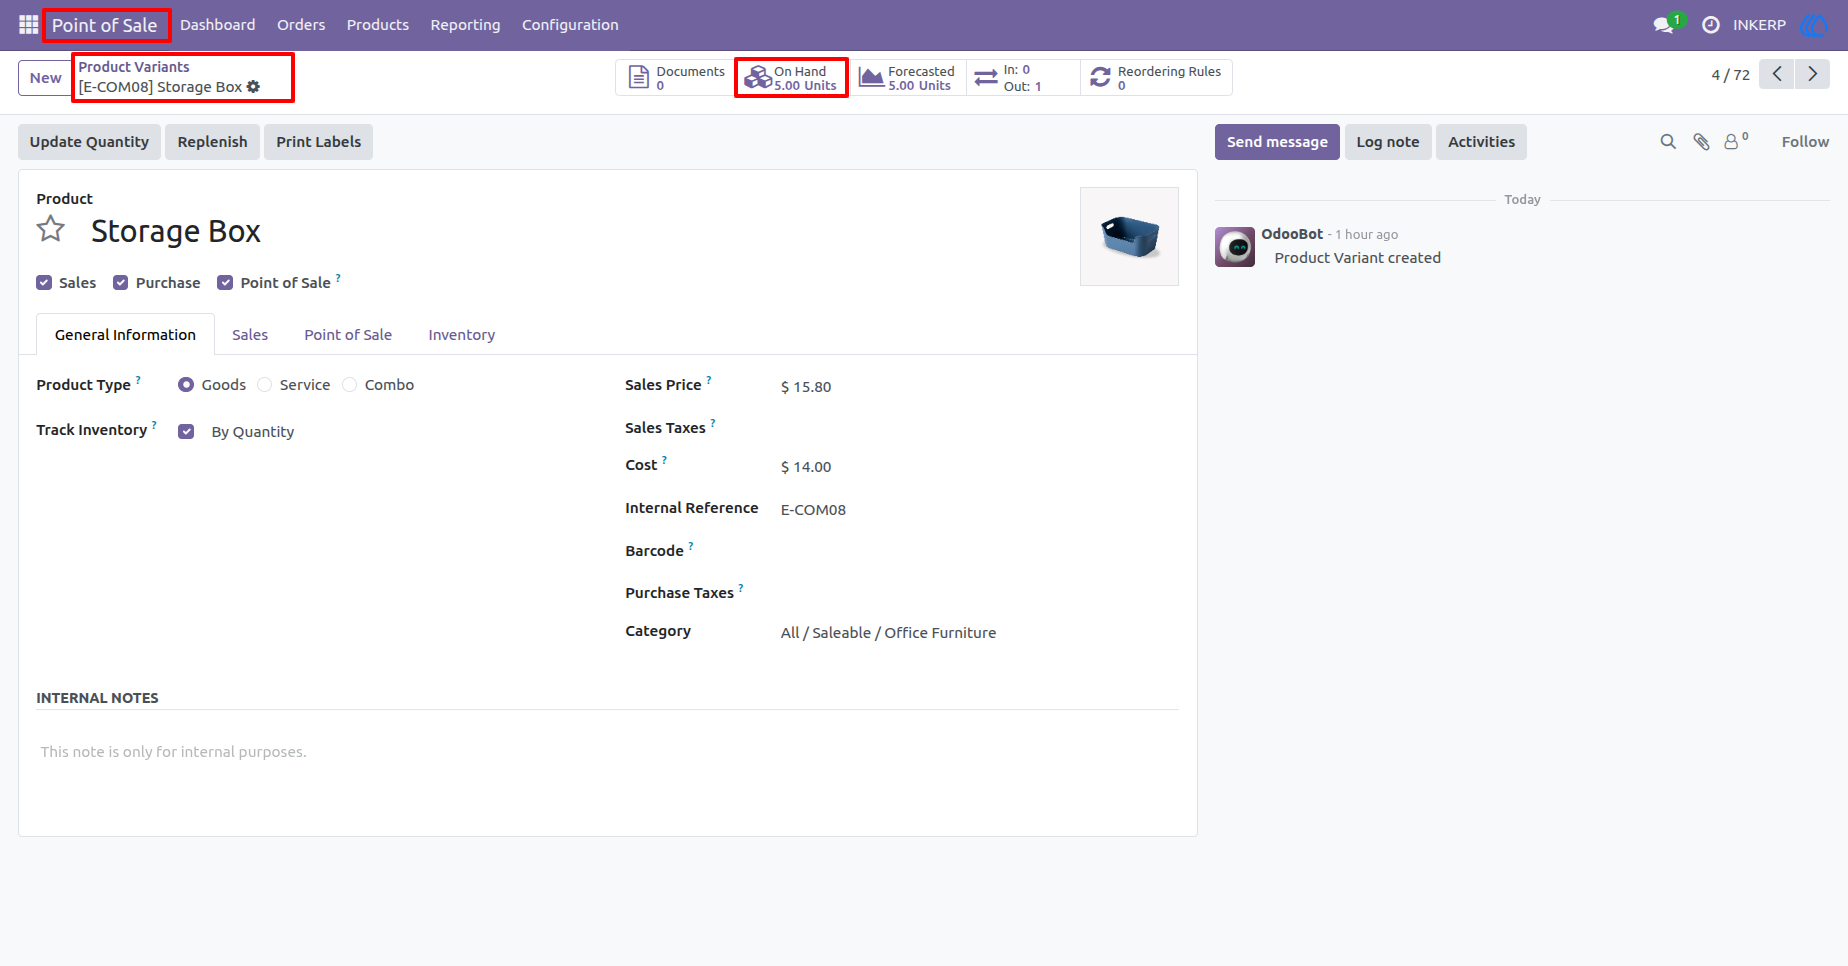Click the Storage Box product image
This screenshot has width=1848, height=966.
1129,236
